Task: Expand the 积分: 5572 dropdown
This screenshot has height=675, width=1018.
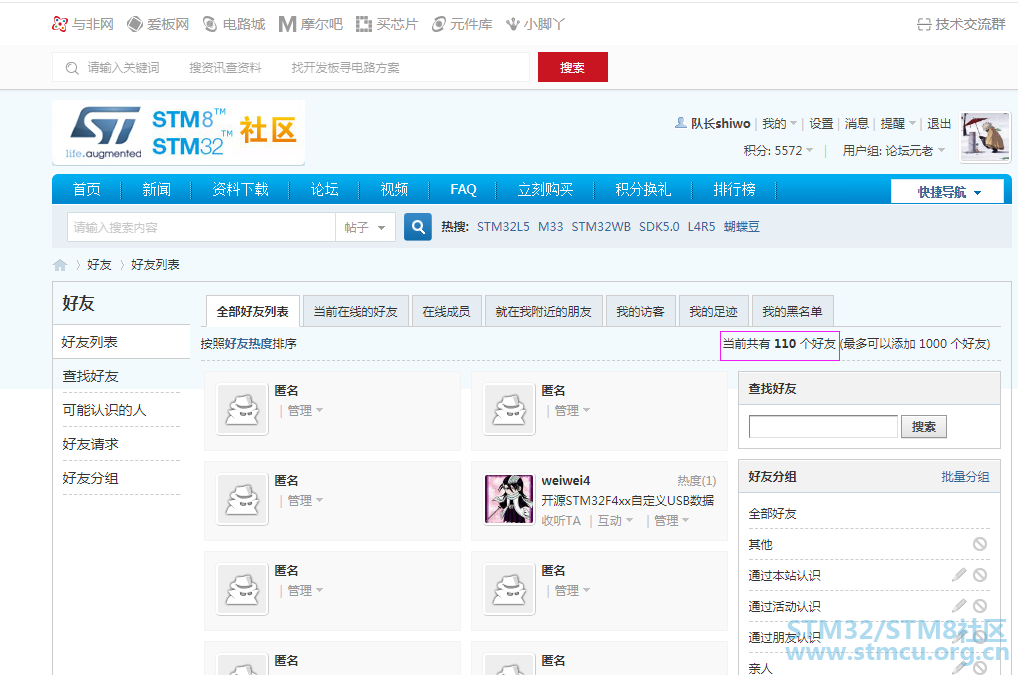Action: click(x=778, y=151)
